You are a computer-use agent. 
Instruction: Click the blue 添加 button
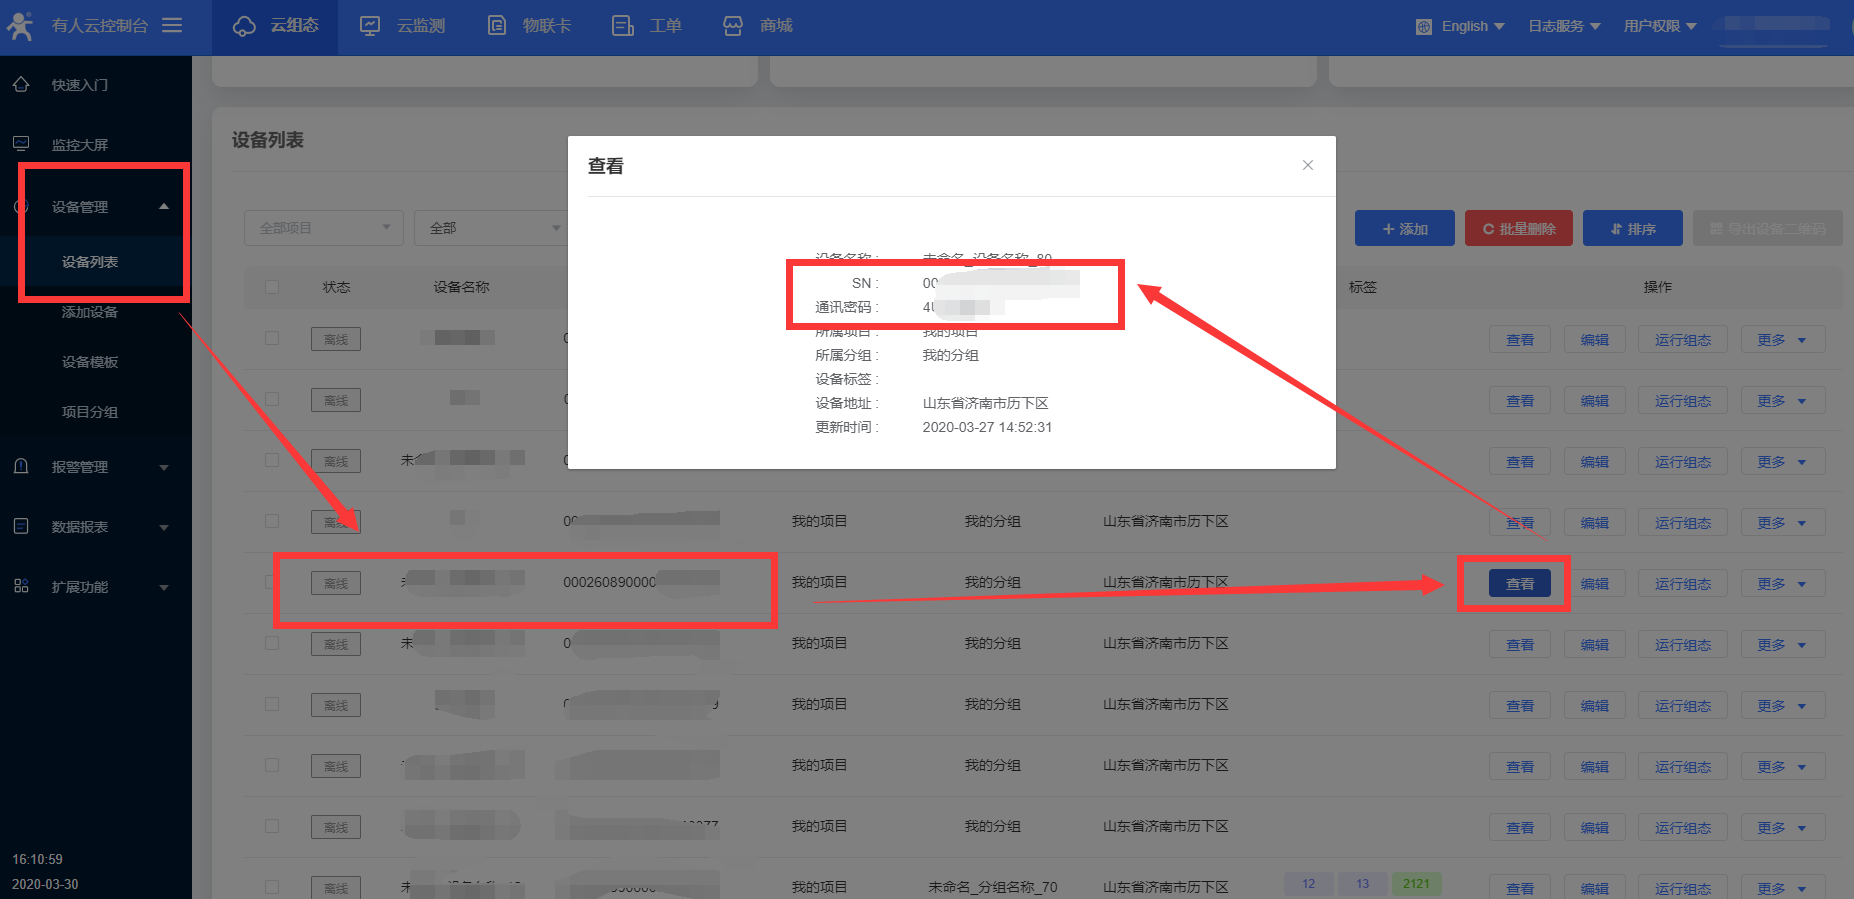click(1404, 229)
